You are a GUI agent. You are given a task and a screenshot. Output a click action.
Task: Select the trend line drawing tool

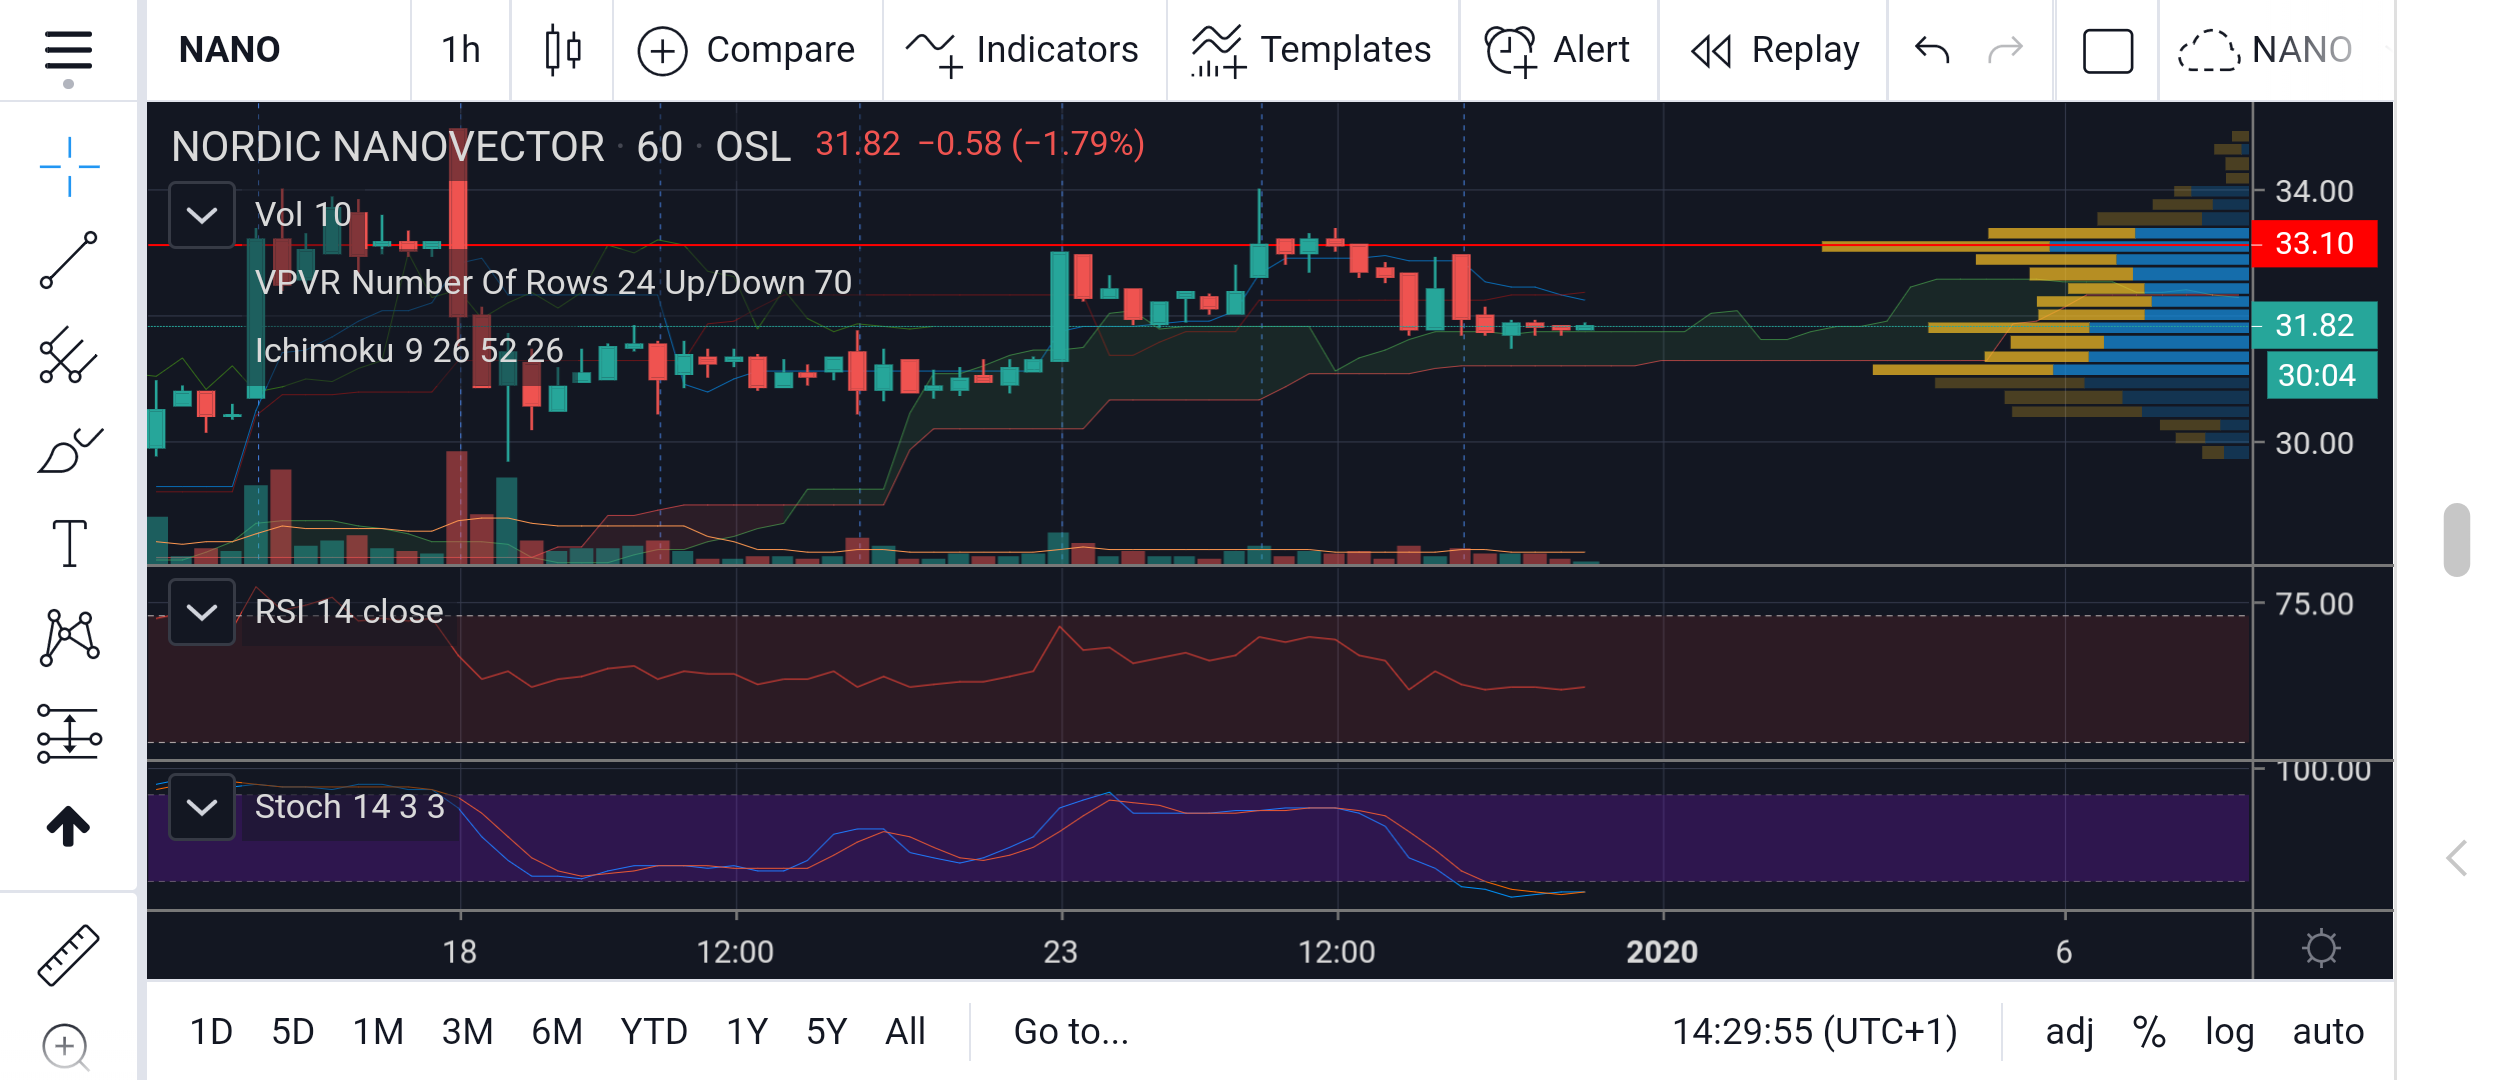pos(69,260)
